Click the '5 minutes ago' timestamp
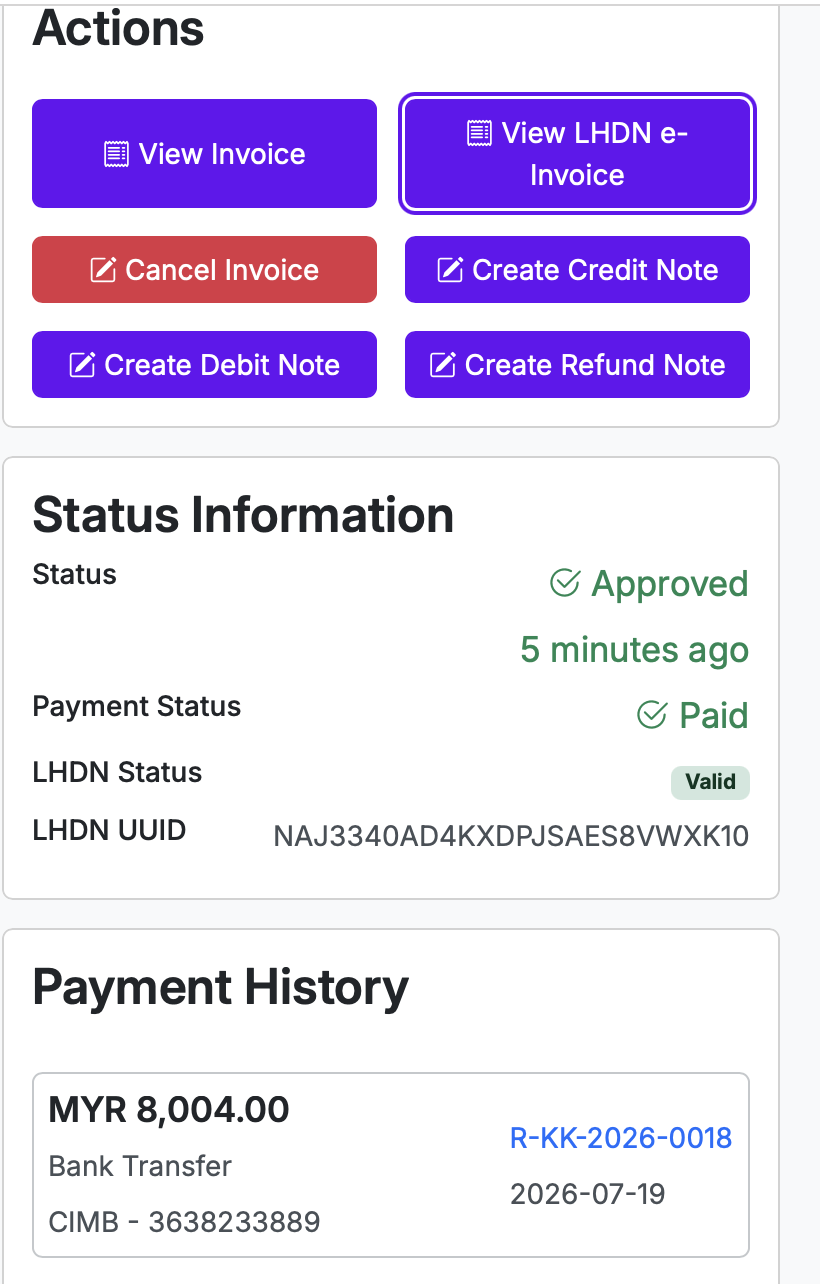Screen dimensions: 820x1284 [x=634, y=650]
